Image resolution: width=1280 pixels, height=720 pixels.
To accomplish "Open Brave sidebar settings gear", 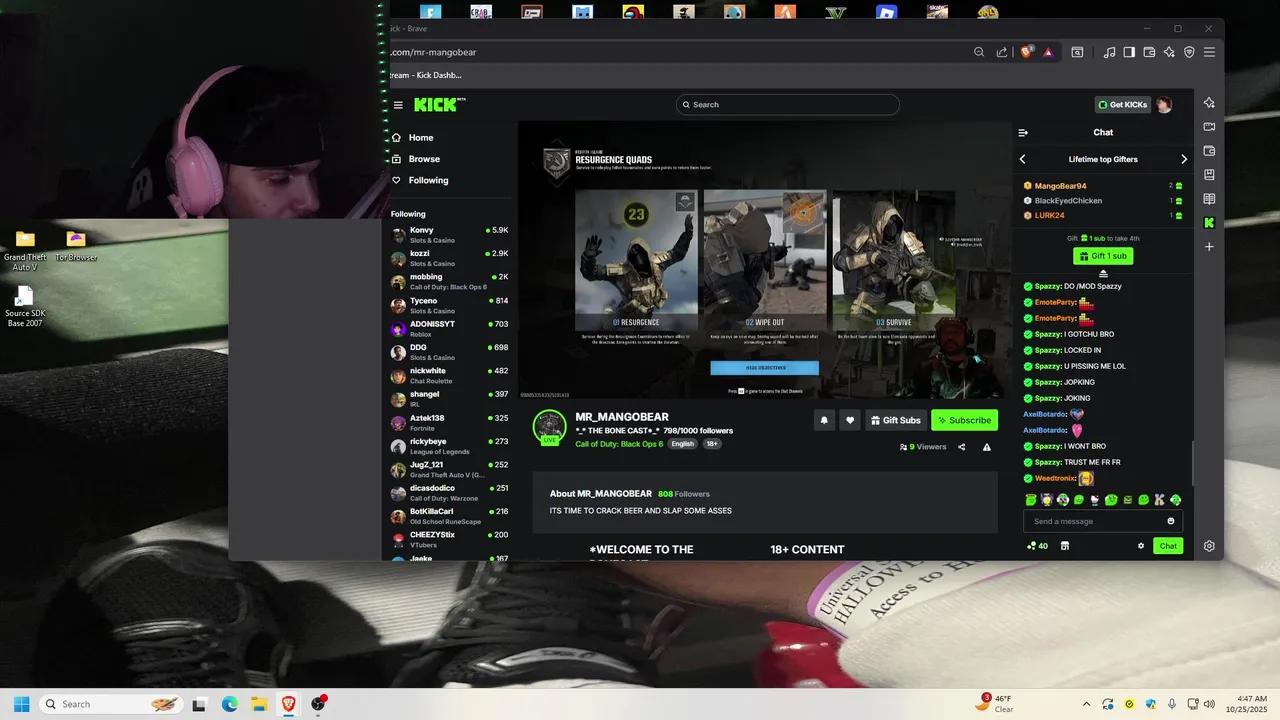I will pyautogui.click(x=1209, y=546).
